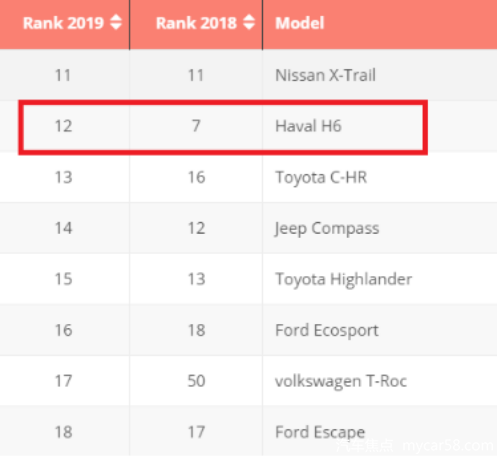Click the Toyota Highlander model name

click(344, 279)
